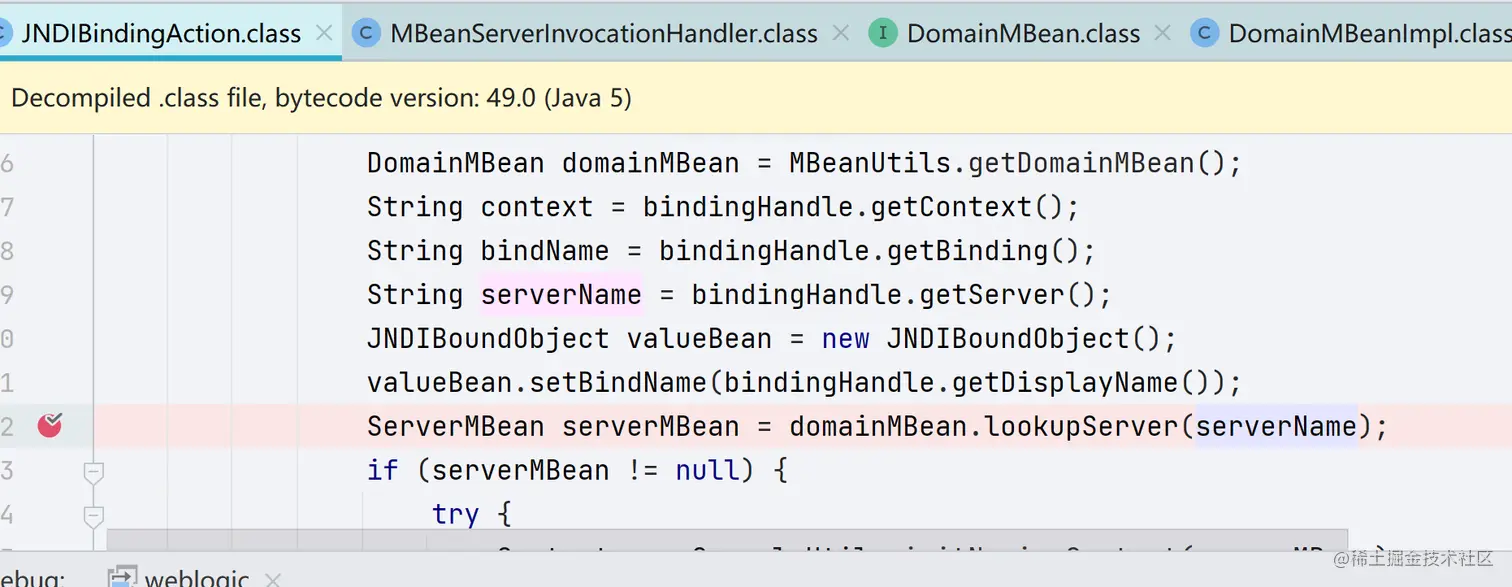This screenshot has width=1512, height=587.
Task: Click String context declaration
Action: (x=480, y=207)
